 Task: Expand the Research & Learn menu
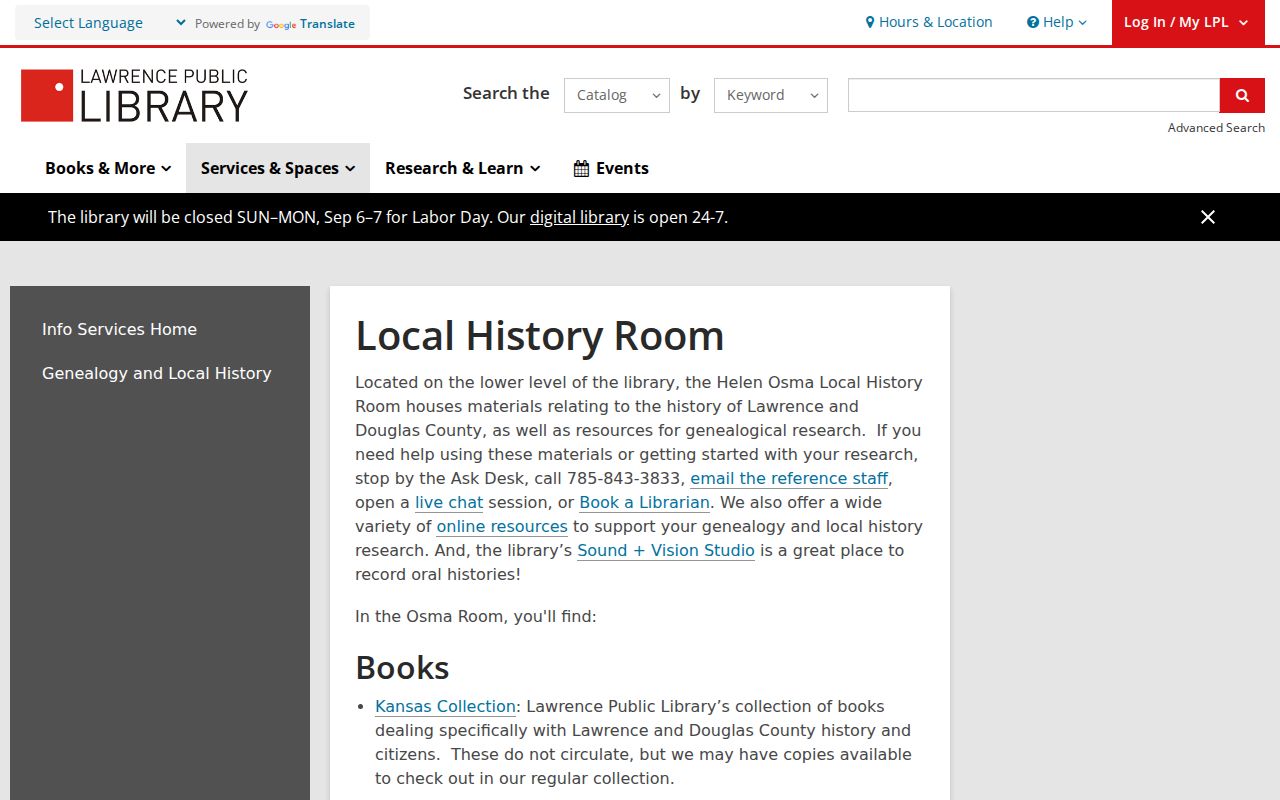pyautogui.click(x=463, y=168)
